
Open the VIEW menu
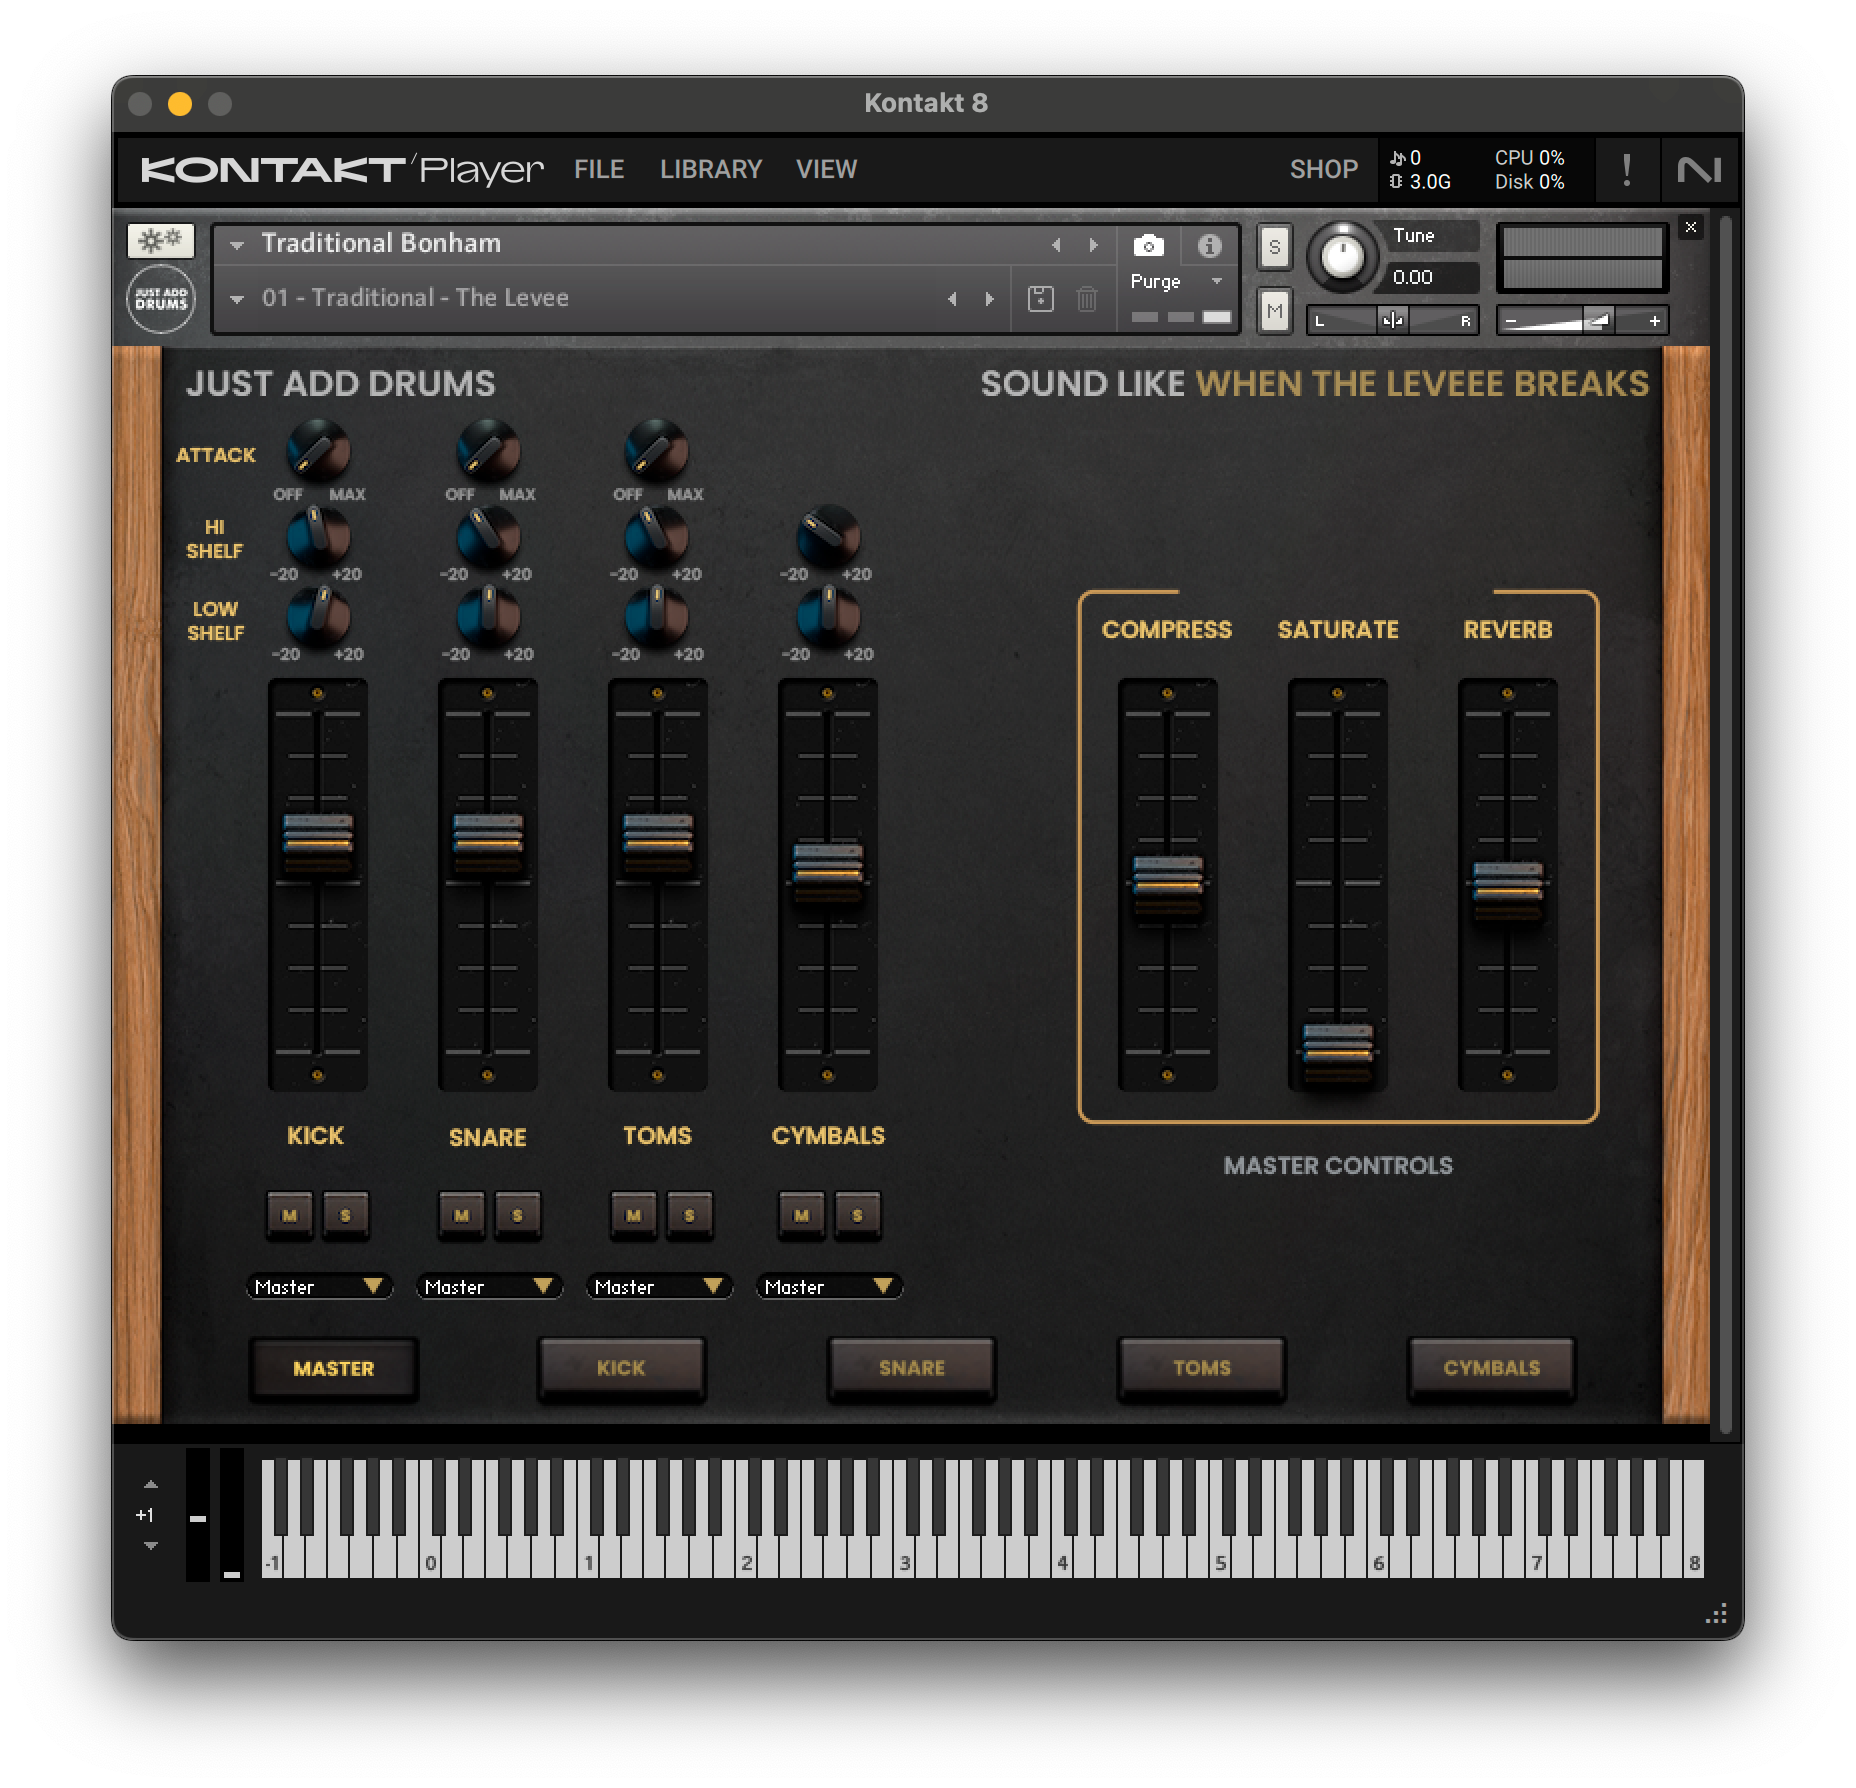pyautogui.click(x=826, y=169)
